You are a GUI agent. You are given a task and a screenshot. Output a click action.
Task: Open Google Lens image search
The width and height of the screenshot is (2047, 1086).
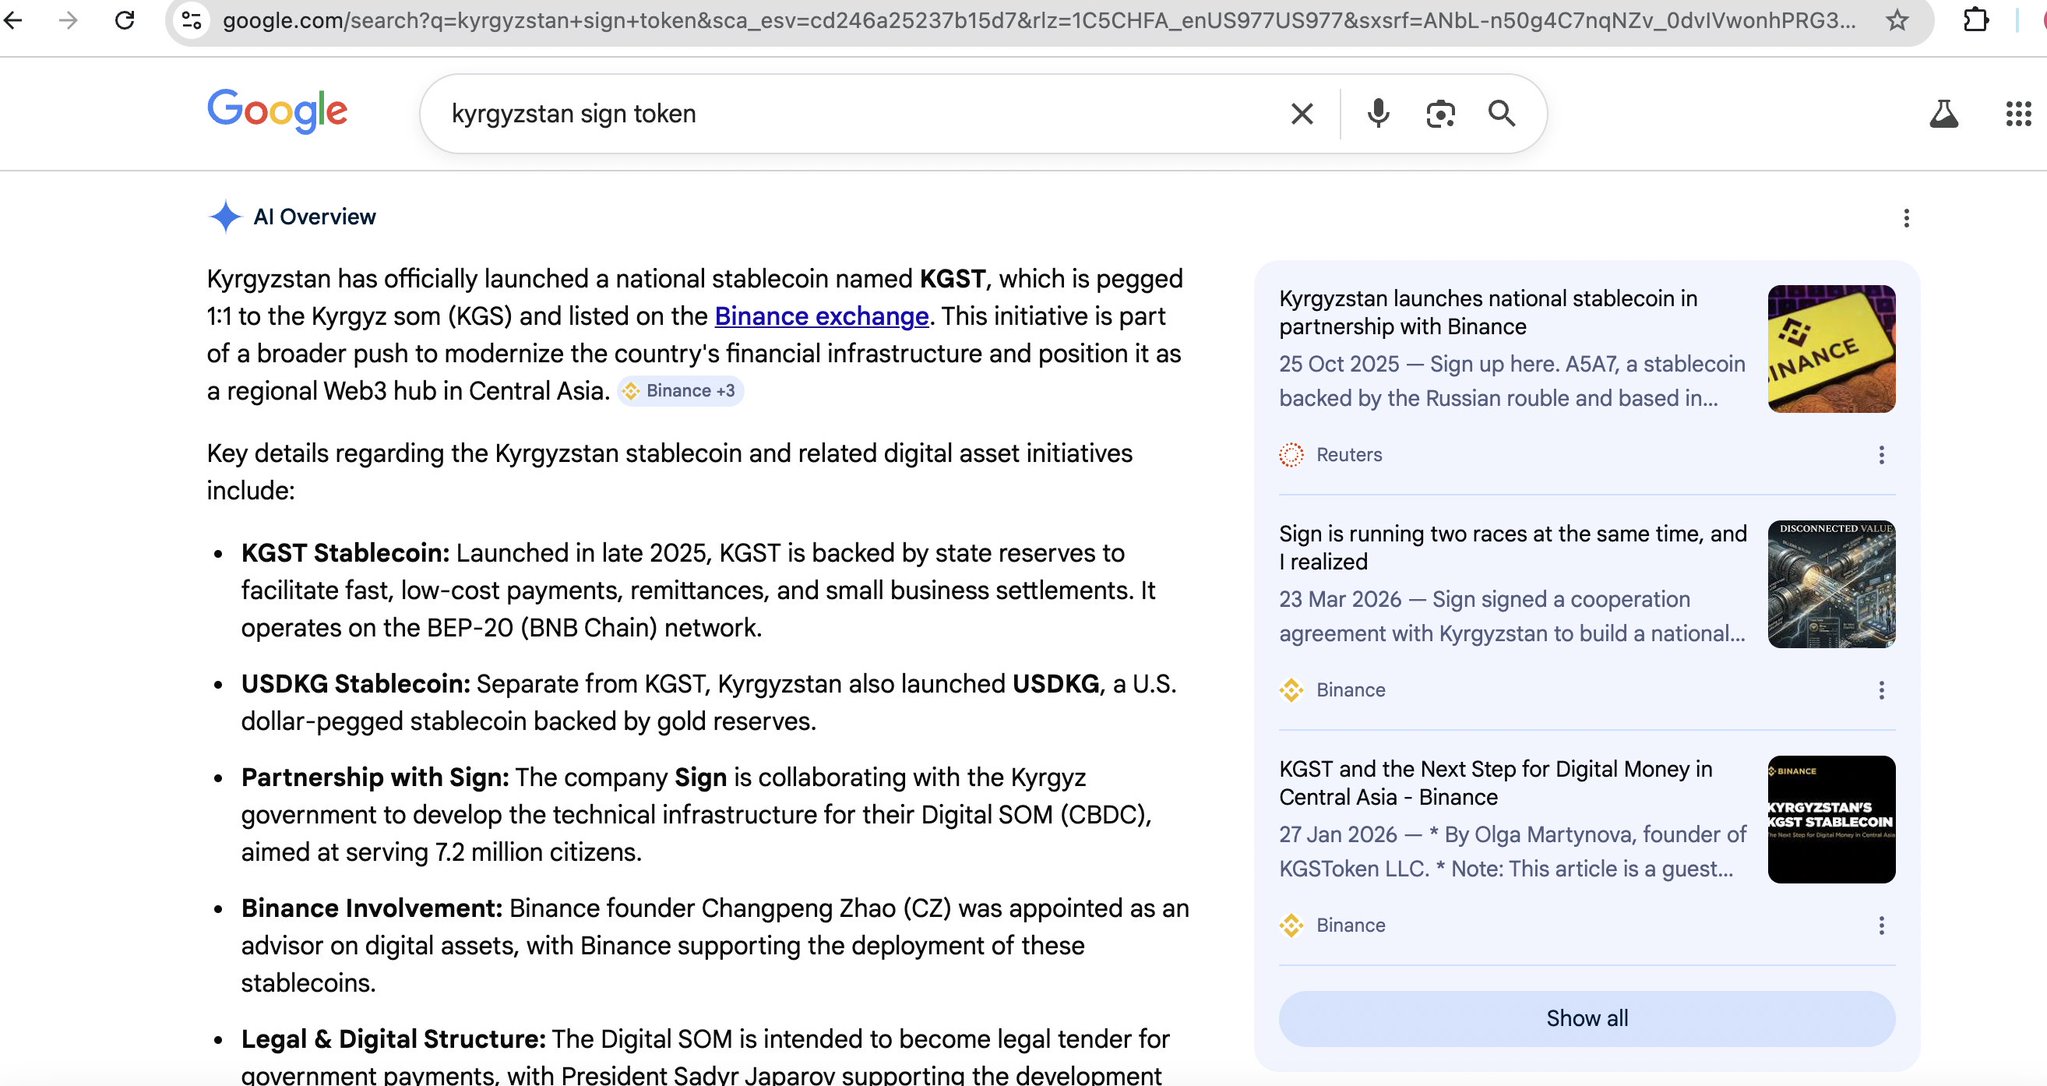click(x=1440, y=114)
